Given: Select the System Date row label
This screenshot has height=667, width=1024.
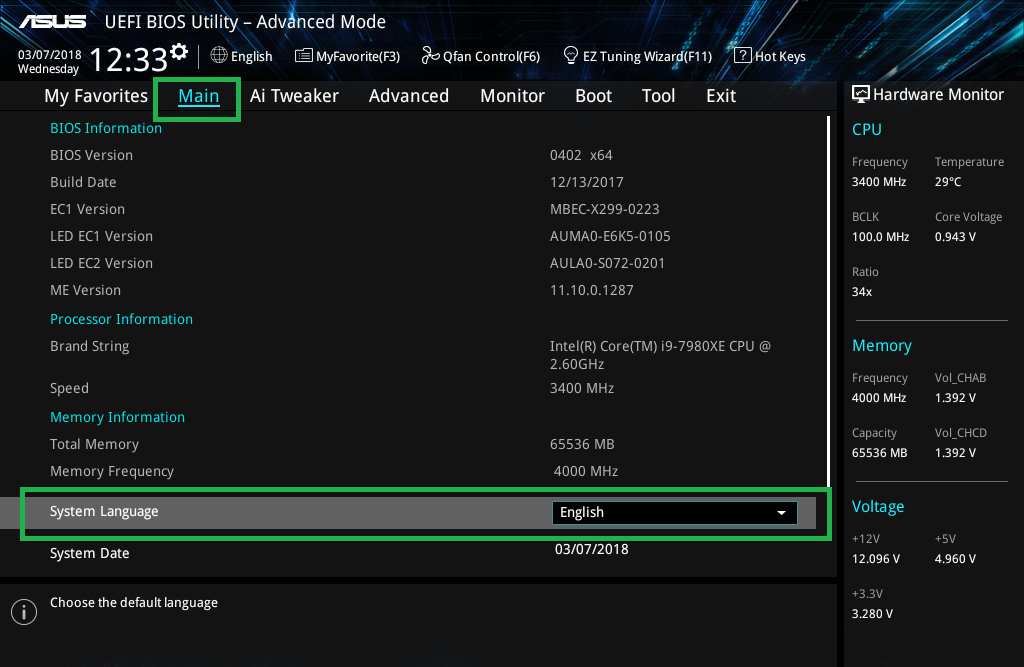Looking at the screenshot, I should (89, 553).
